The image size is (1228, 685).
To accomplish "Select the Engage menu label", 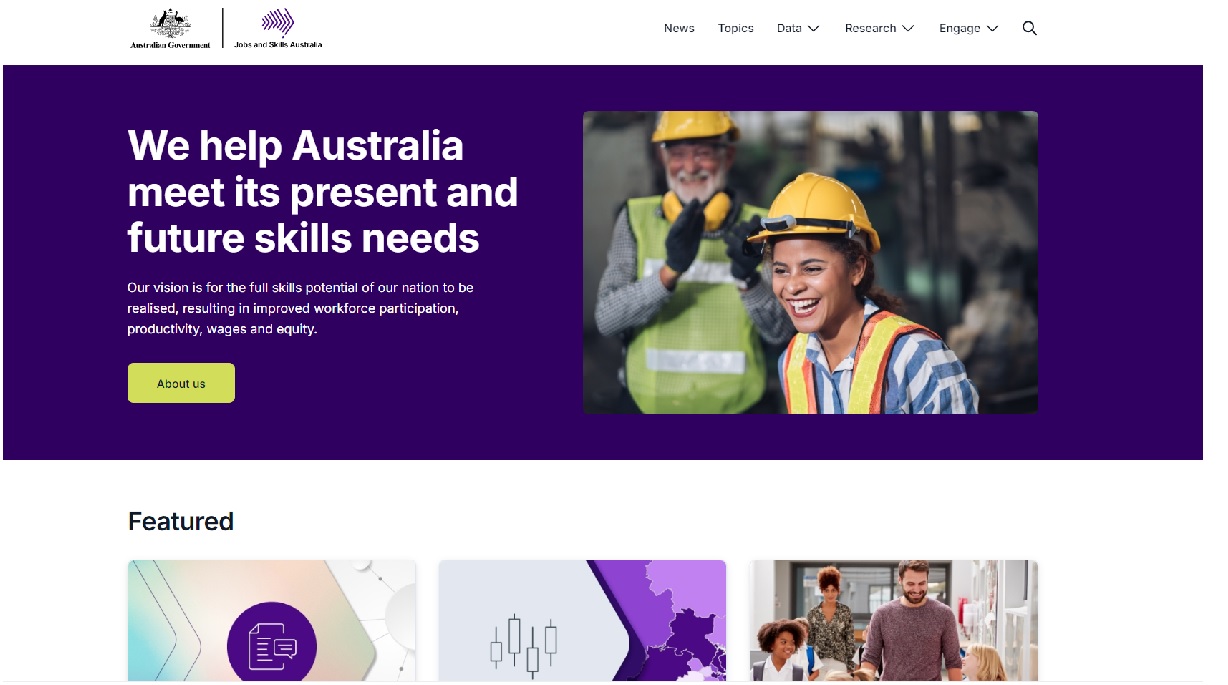I will [959, 28].
